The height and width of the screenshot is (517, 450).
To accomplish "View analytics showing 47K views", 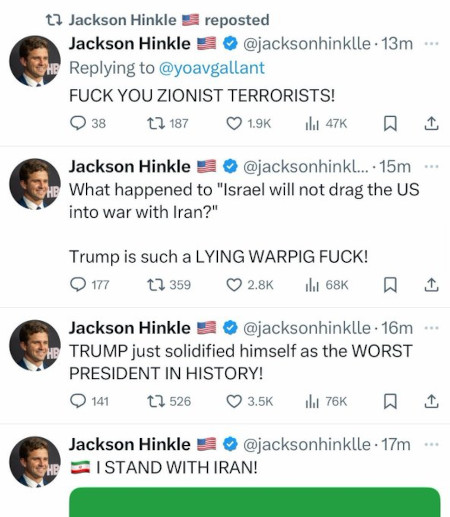I will tap(326, 124).
